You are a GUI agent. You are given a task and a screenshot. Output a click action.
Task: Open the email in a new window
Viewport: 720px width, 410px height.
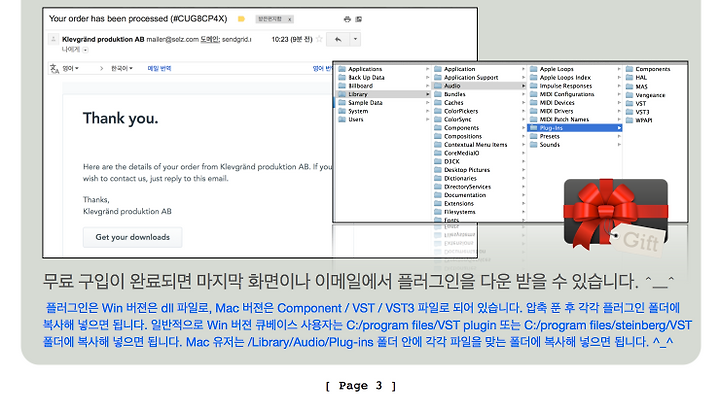pos(359,19)
